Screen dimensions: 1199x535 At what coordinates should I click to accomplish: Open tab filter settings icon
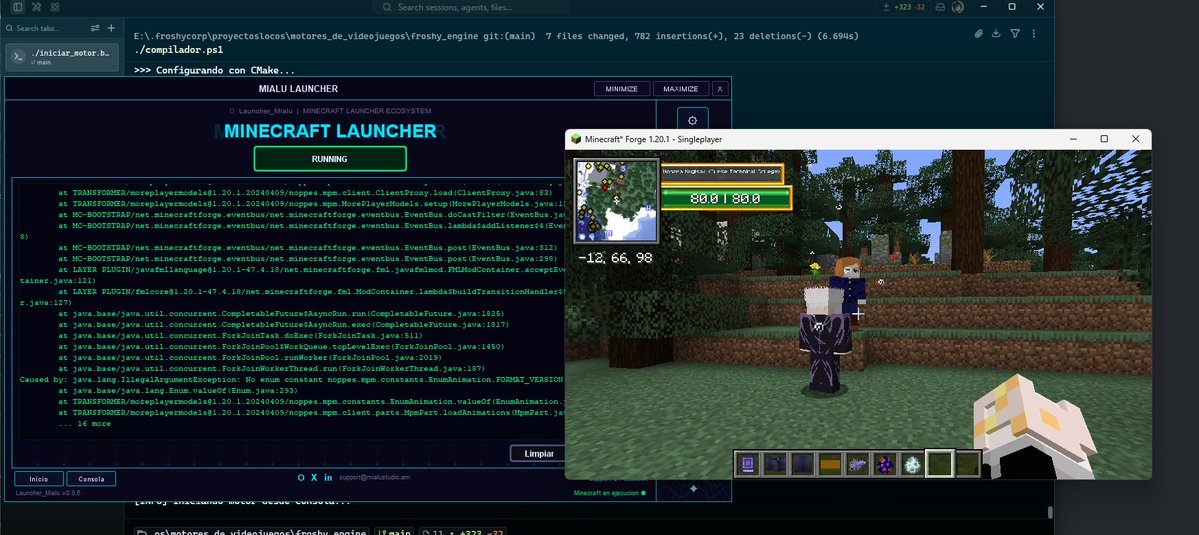pyautogui.click(x=95, y=28)
